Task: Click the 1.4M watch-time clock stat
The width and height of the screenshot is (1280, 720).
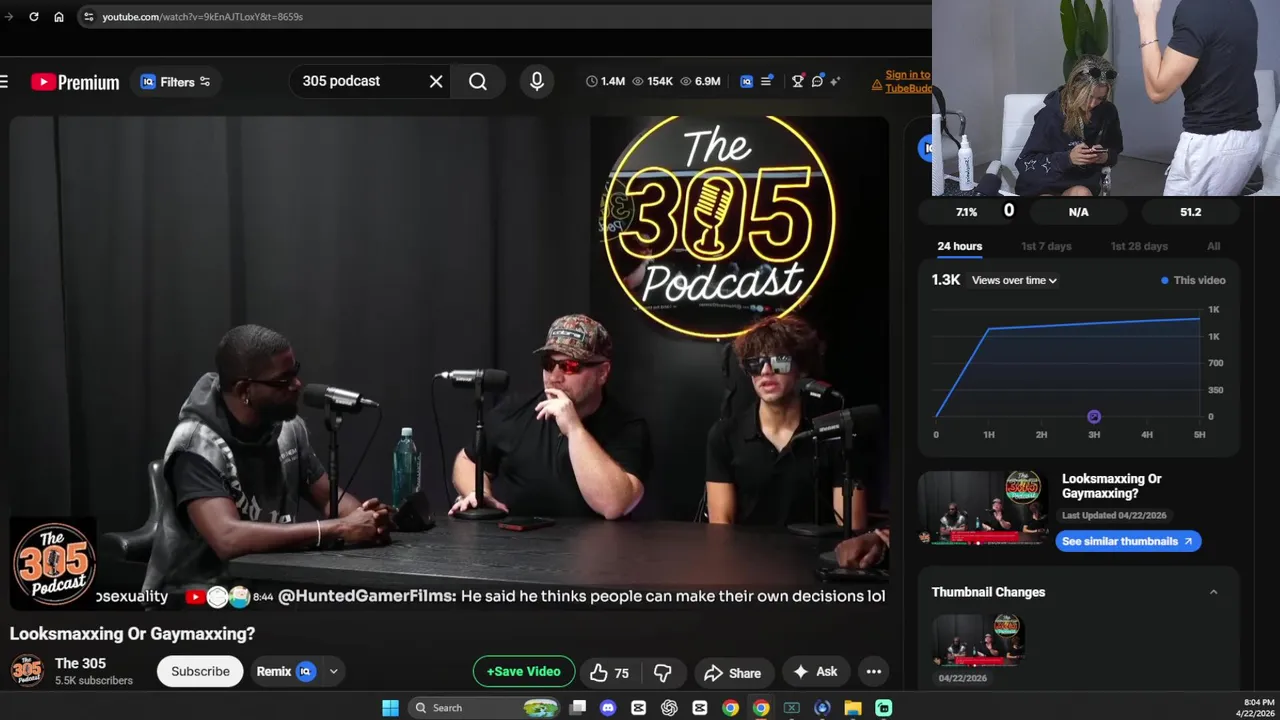Action: coord(605,81)
